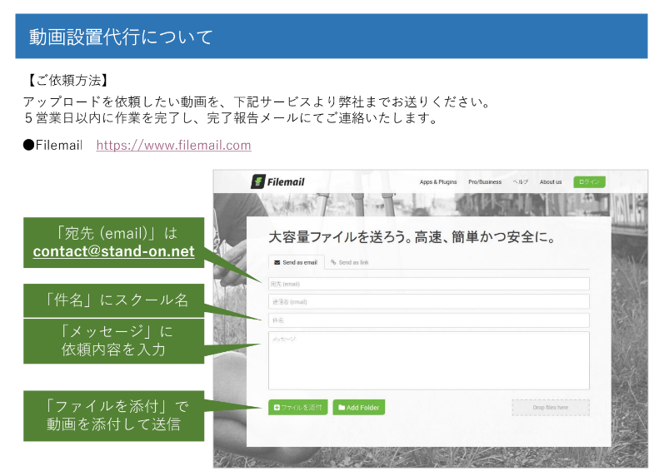Viewport: 664px width, 476px height.
Task: Open the Apps & Plugins menu
Action: (x=438, y=182)
